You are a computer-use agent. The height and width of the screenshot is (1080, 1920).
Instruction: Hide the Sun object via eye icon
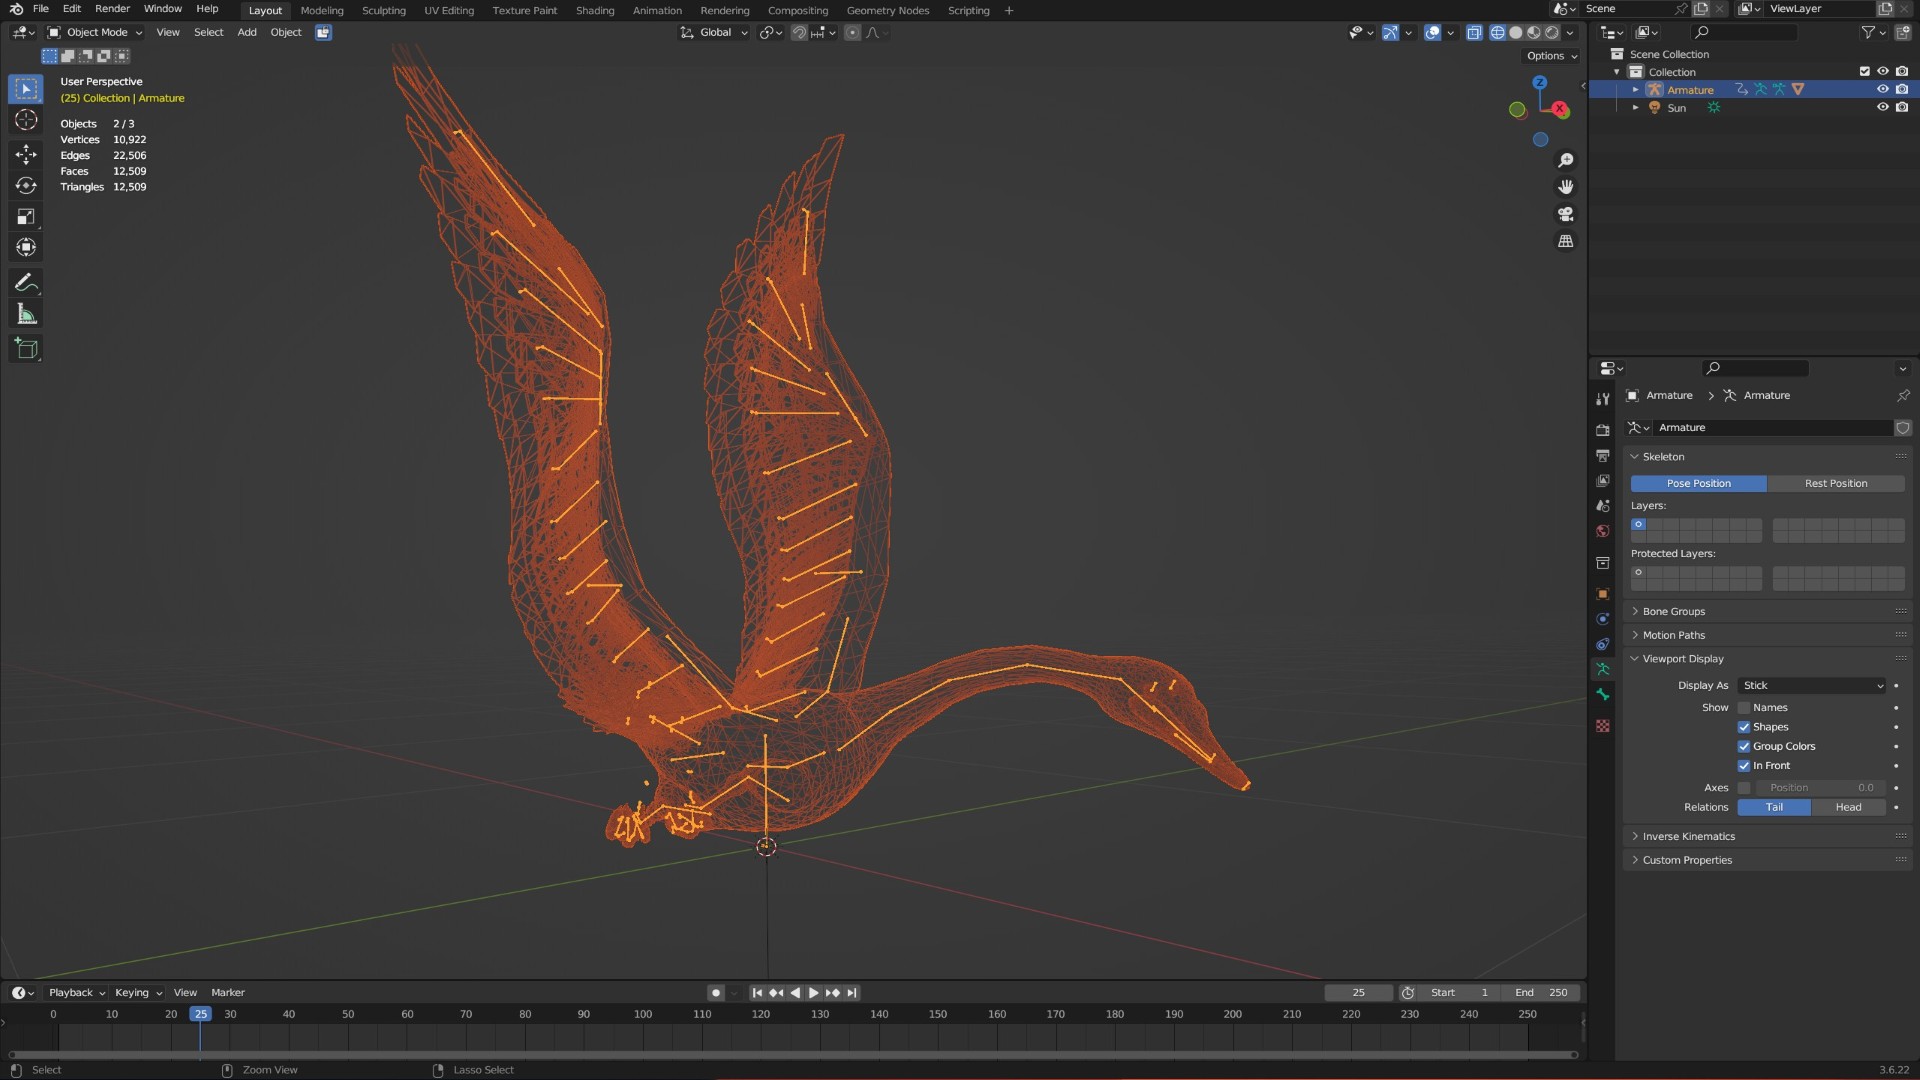[x=1882, y=107]
